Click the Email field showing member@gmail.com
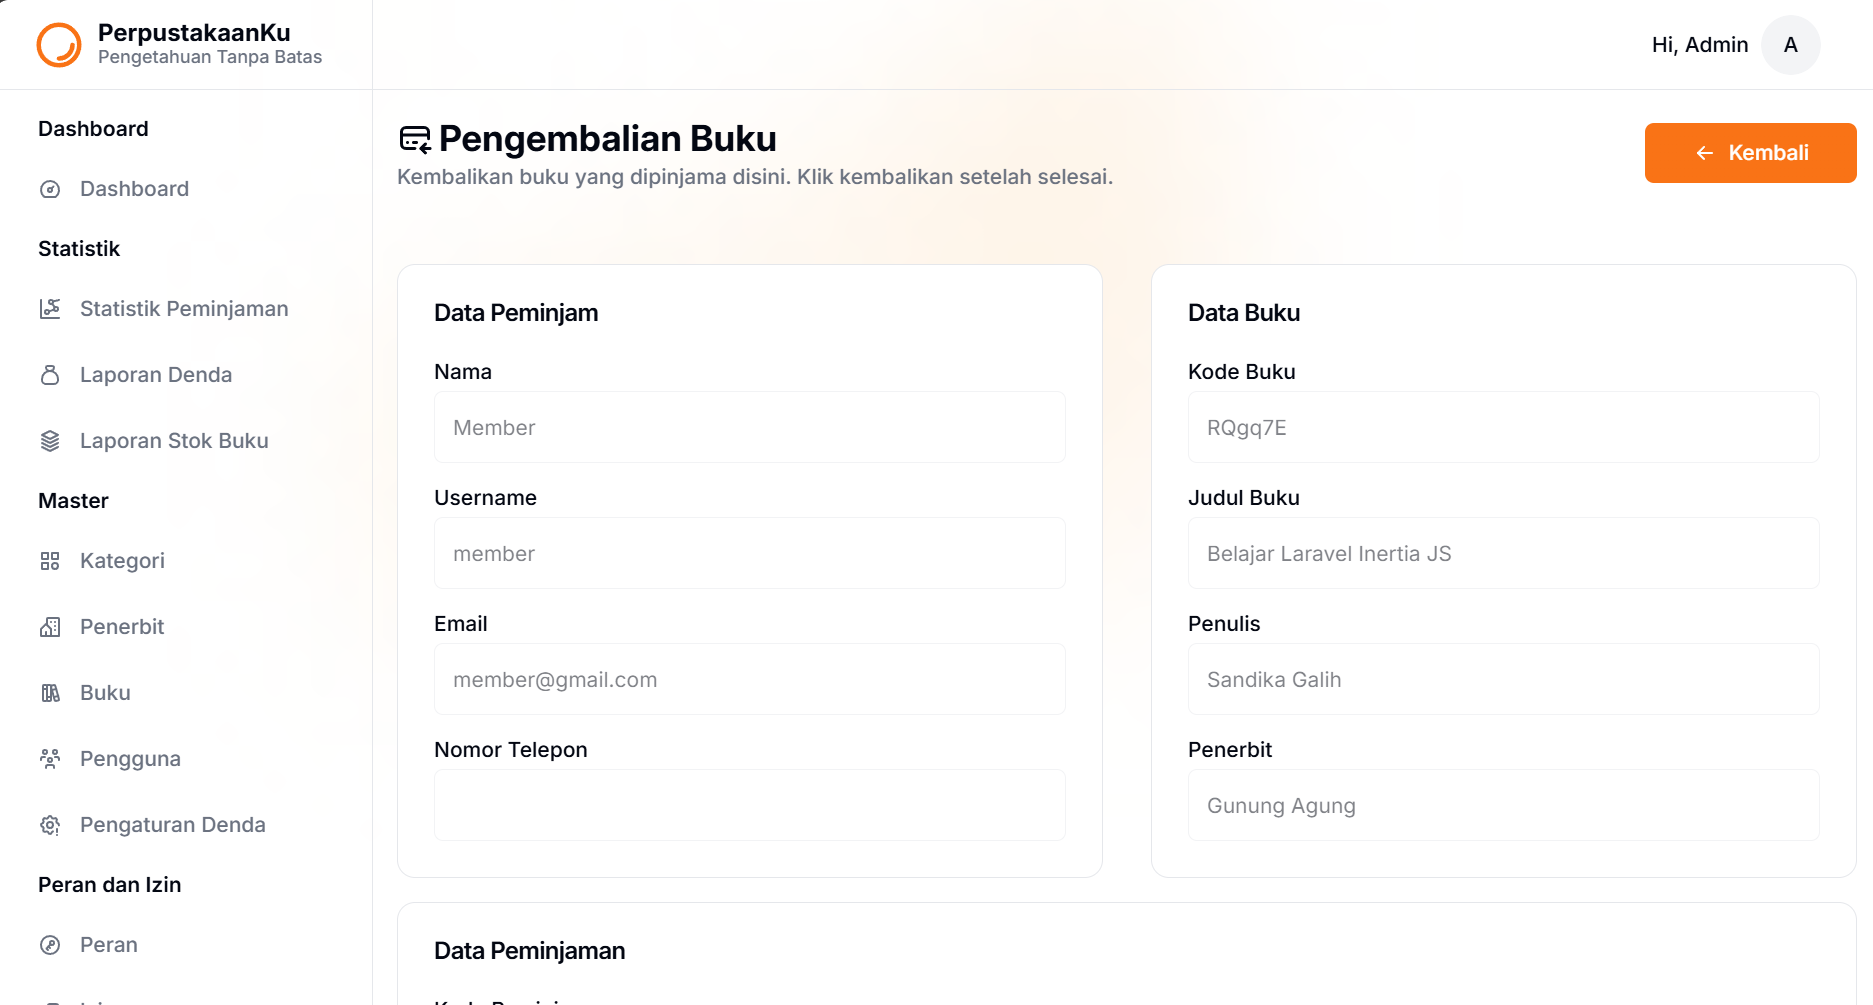The image size is (1873, 1005). coord(750,679)
